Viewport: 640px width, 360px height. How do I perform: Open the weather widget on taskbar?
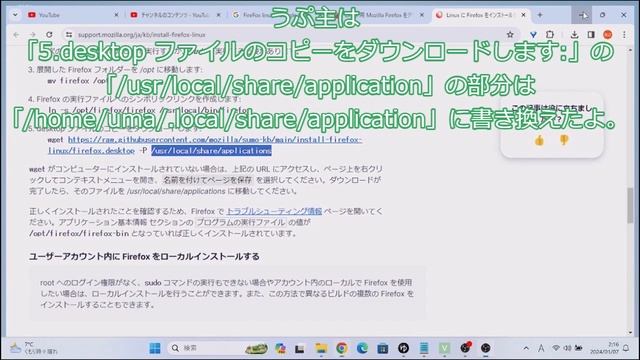(x=33, y=348)
